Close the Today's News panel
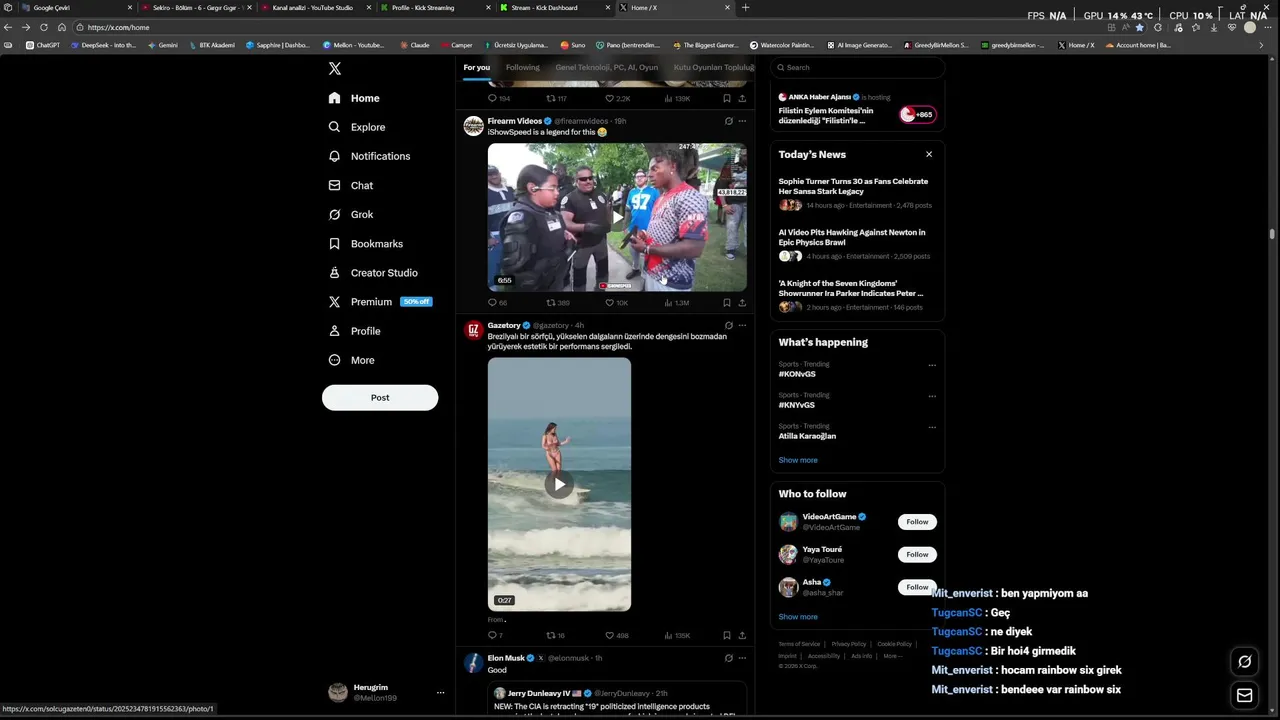 [x=929, y=154]
